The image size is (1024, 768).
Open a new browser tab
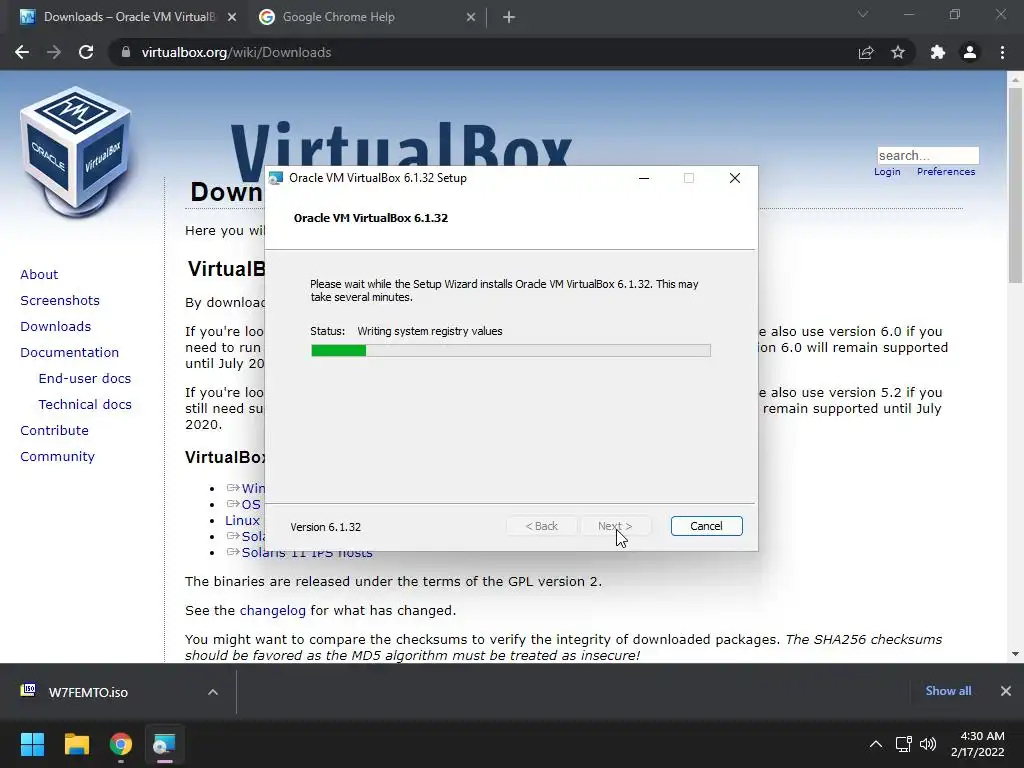click(509, 17)
